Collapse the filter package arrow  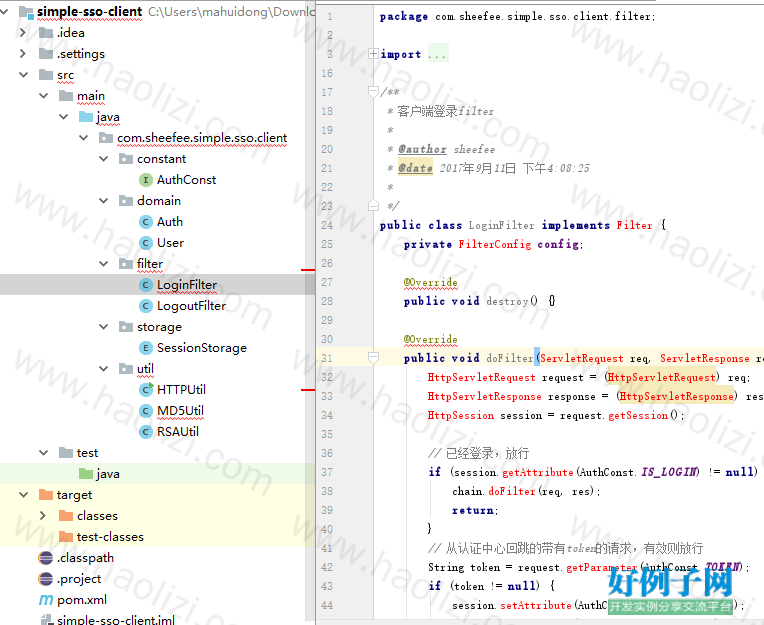(103, 264)
